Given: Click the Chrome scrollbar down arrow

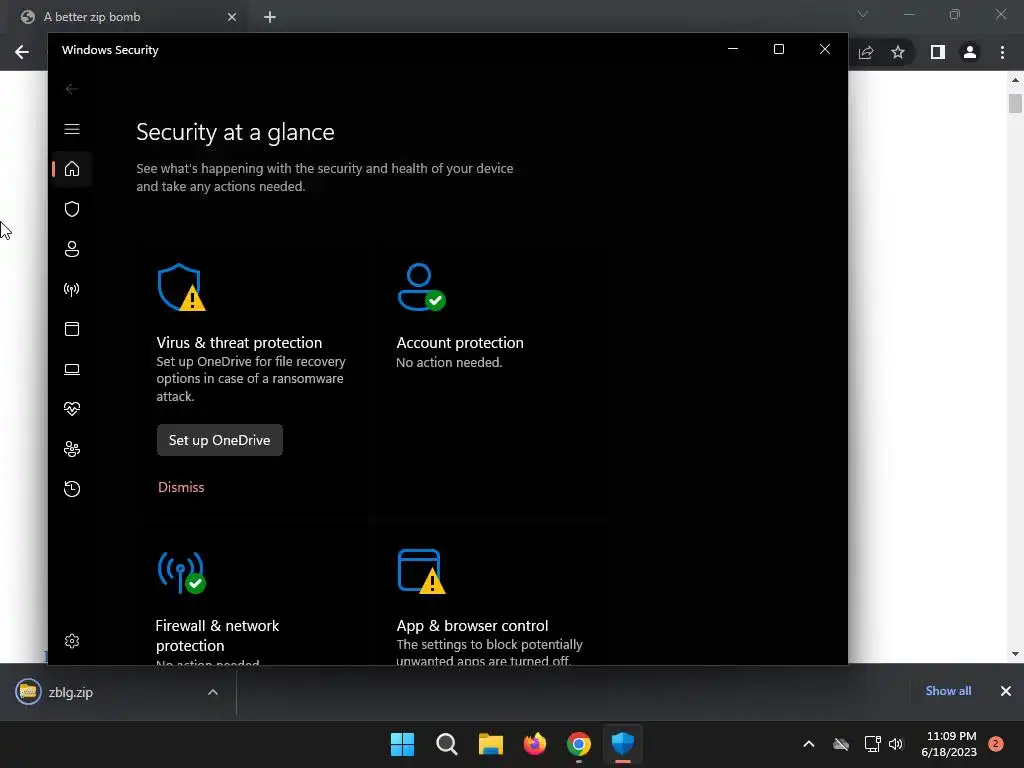Looking at the screenshot, I should click(x=1015, y=654).
